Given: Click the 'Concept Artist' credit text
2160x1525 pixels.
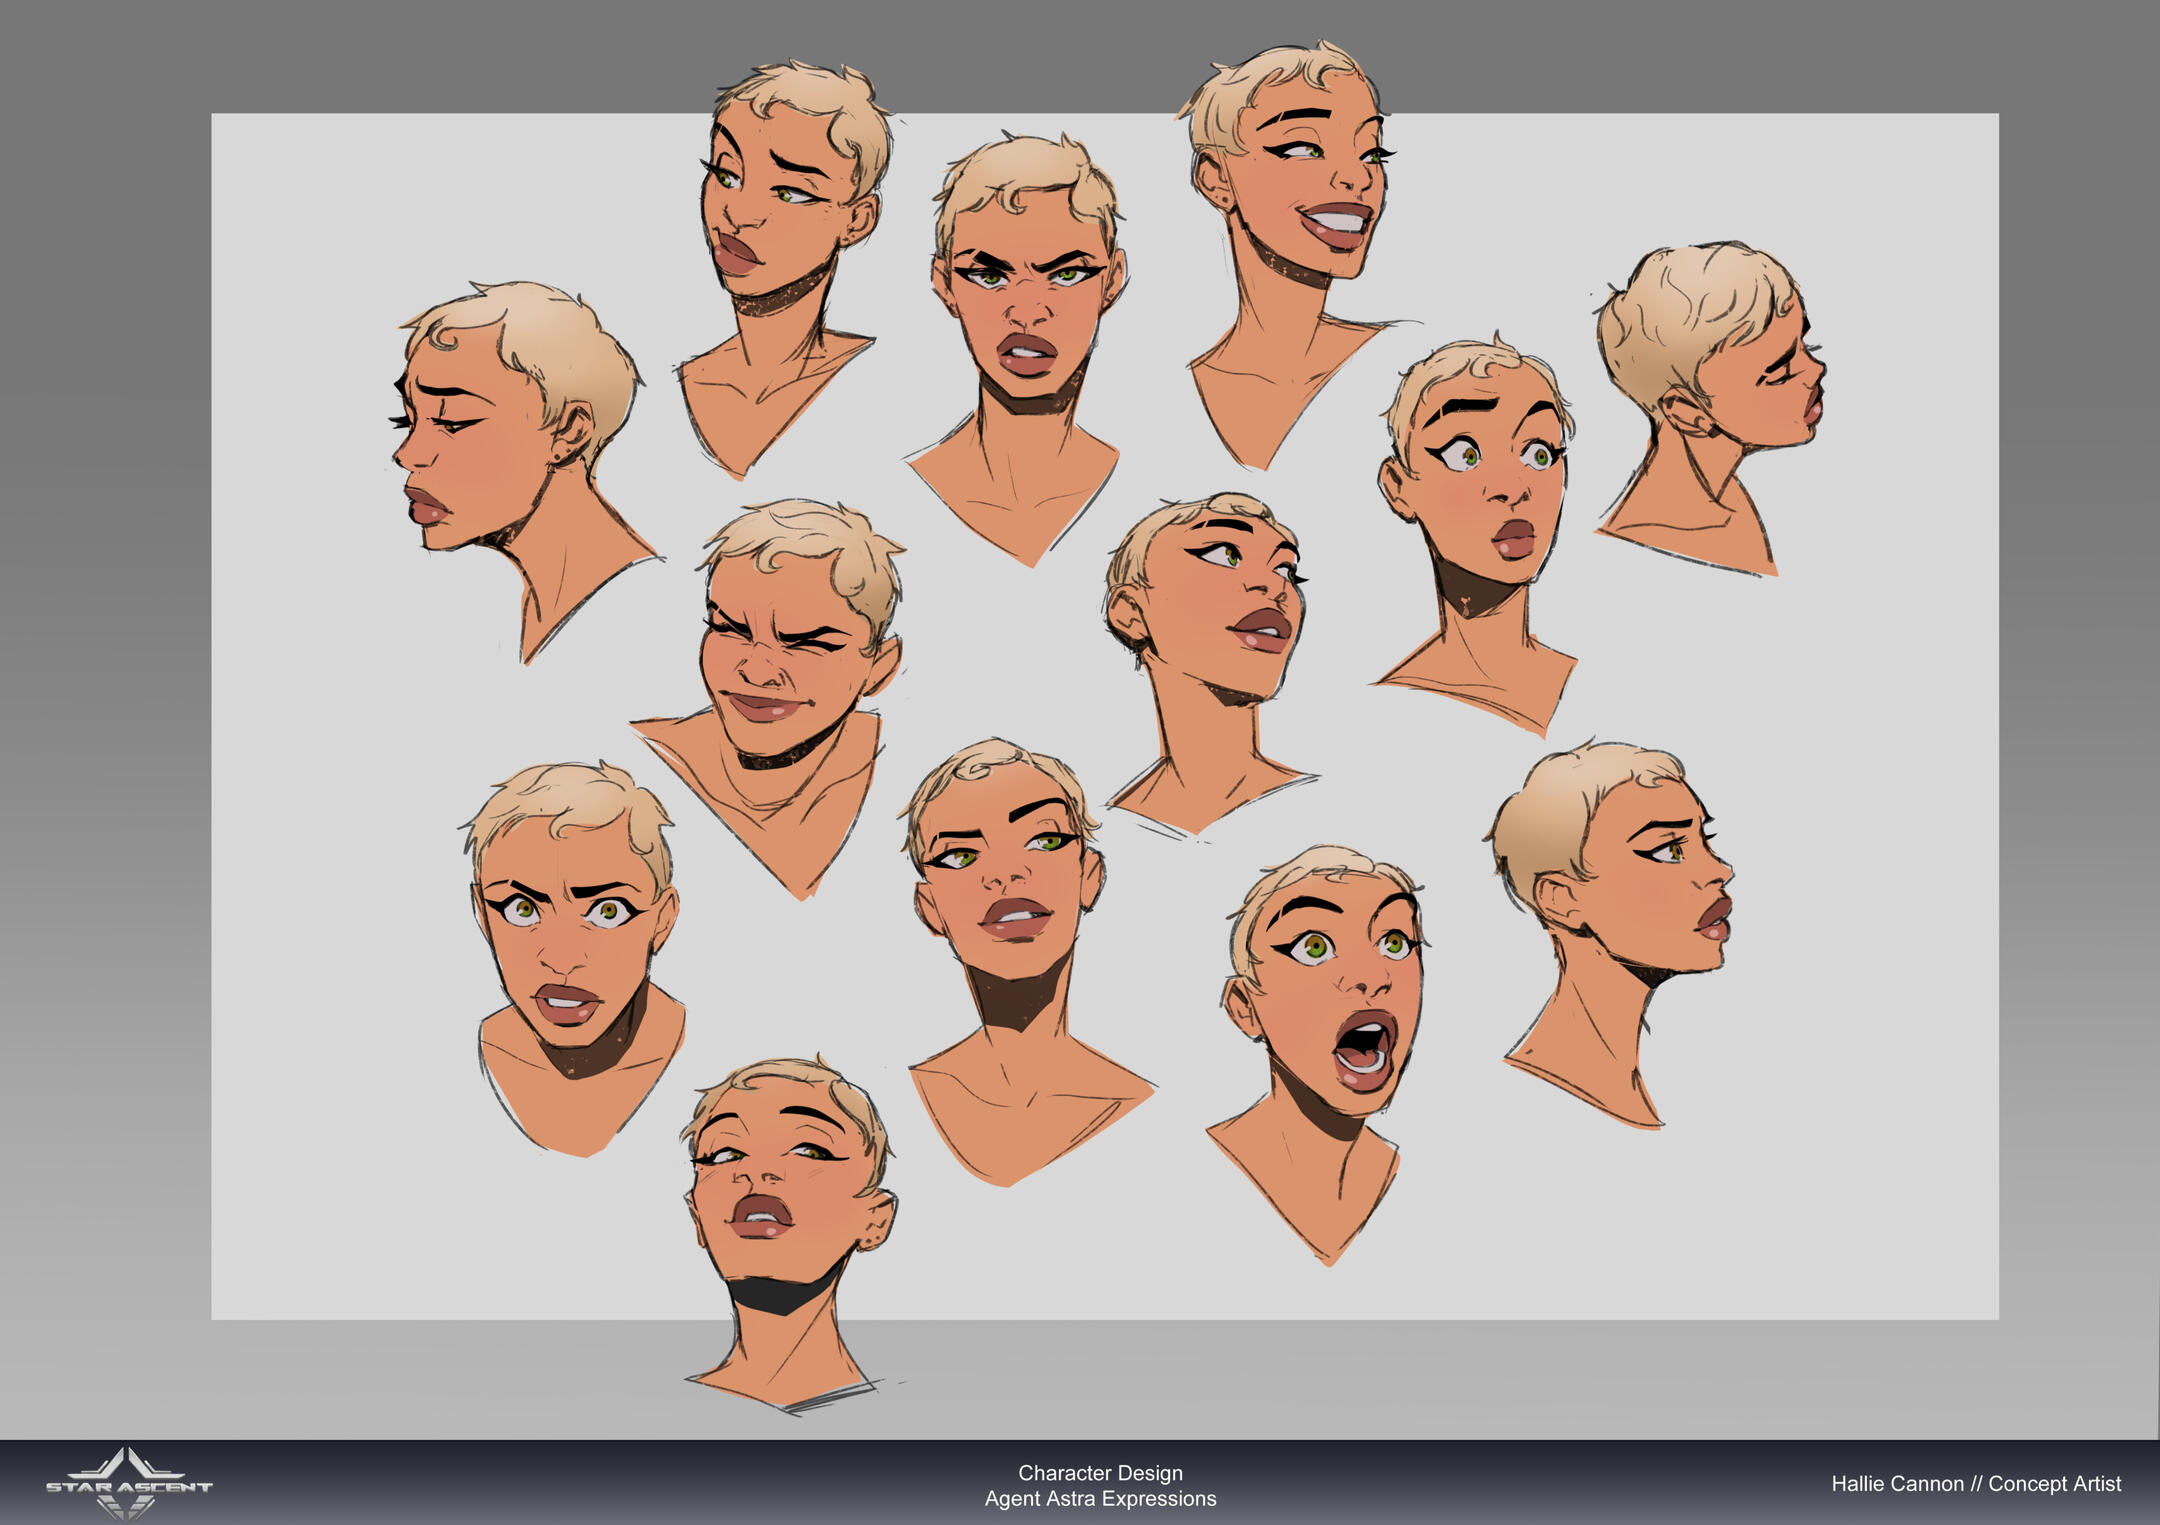Looking at the screenshot, I should [x=2054, y=1484].
